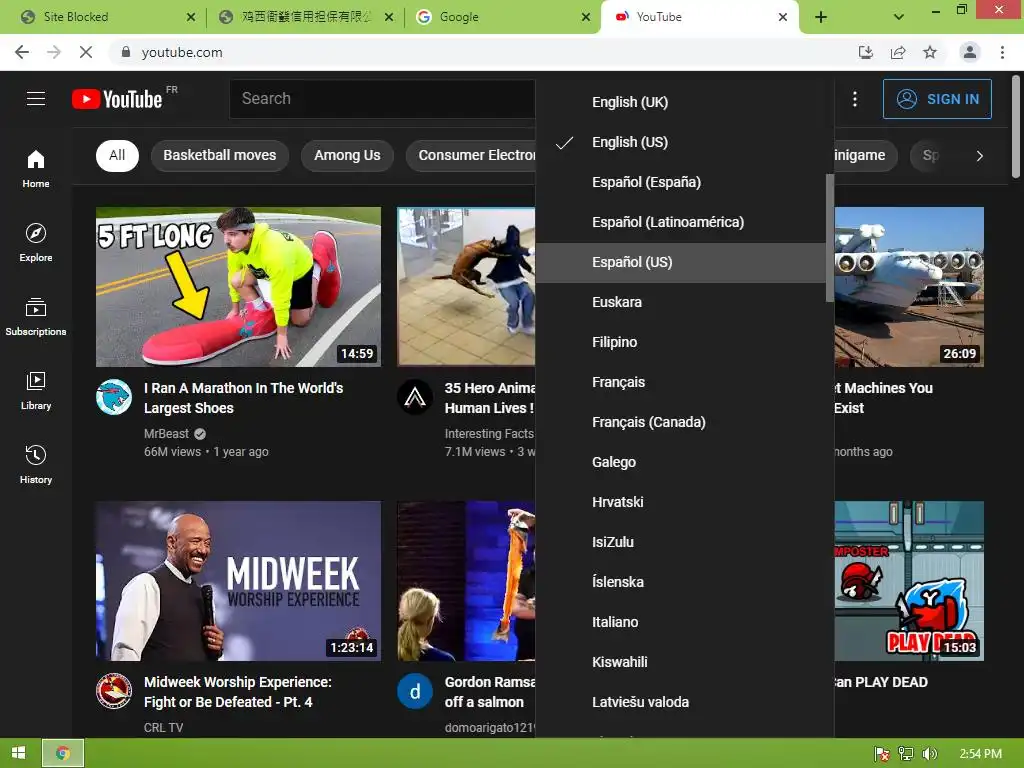Select English (UK) language
Image resolution: width=1024 pixels, height=768 pixels.
coord(680,102)
